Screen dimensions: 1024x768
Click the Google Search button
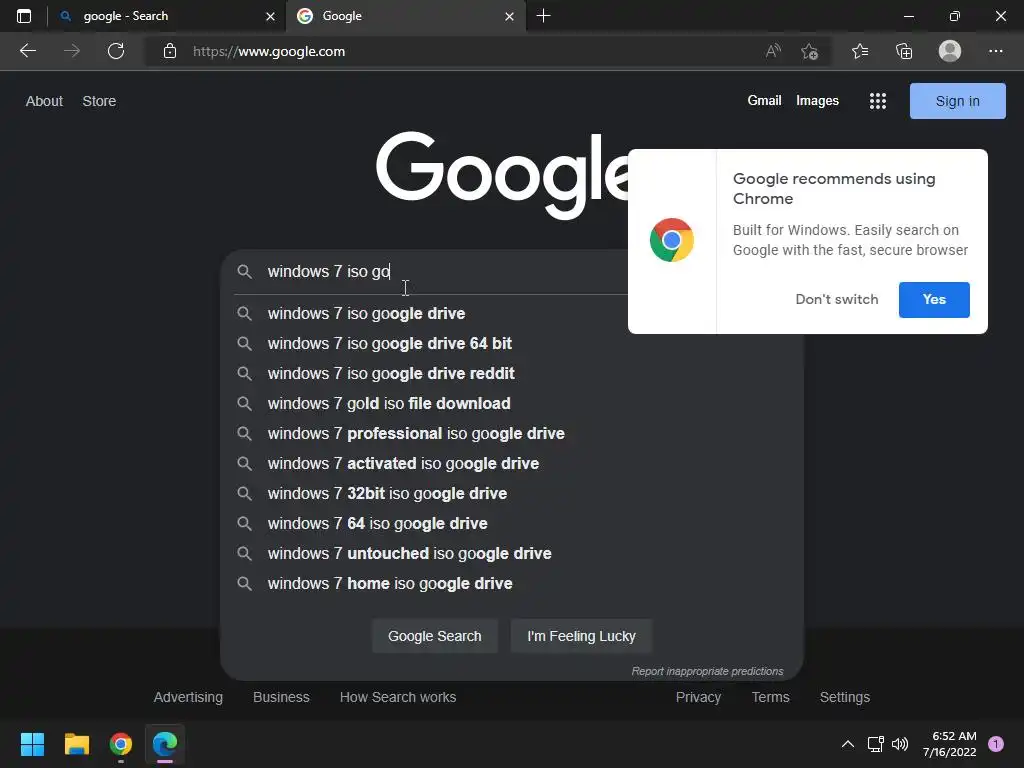tap(434, 636)
